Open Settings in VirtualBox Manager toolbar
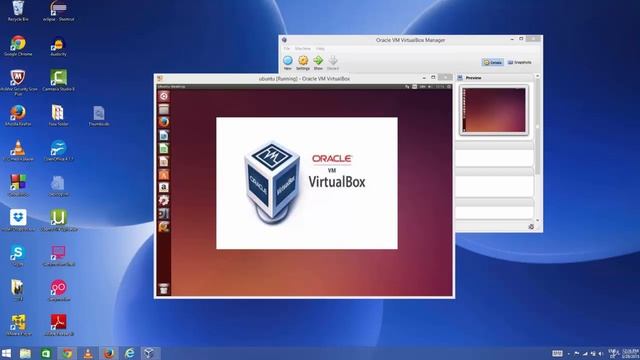The image size is (640, 360). point(303,62)
